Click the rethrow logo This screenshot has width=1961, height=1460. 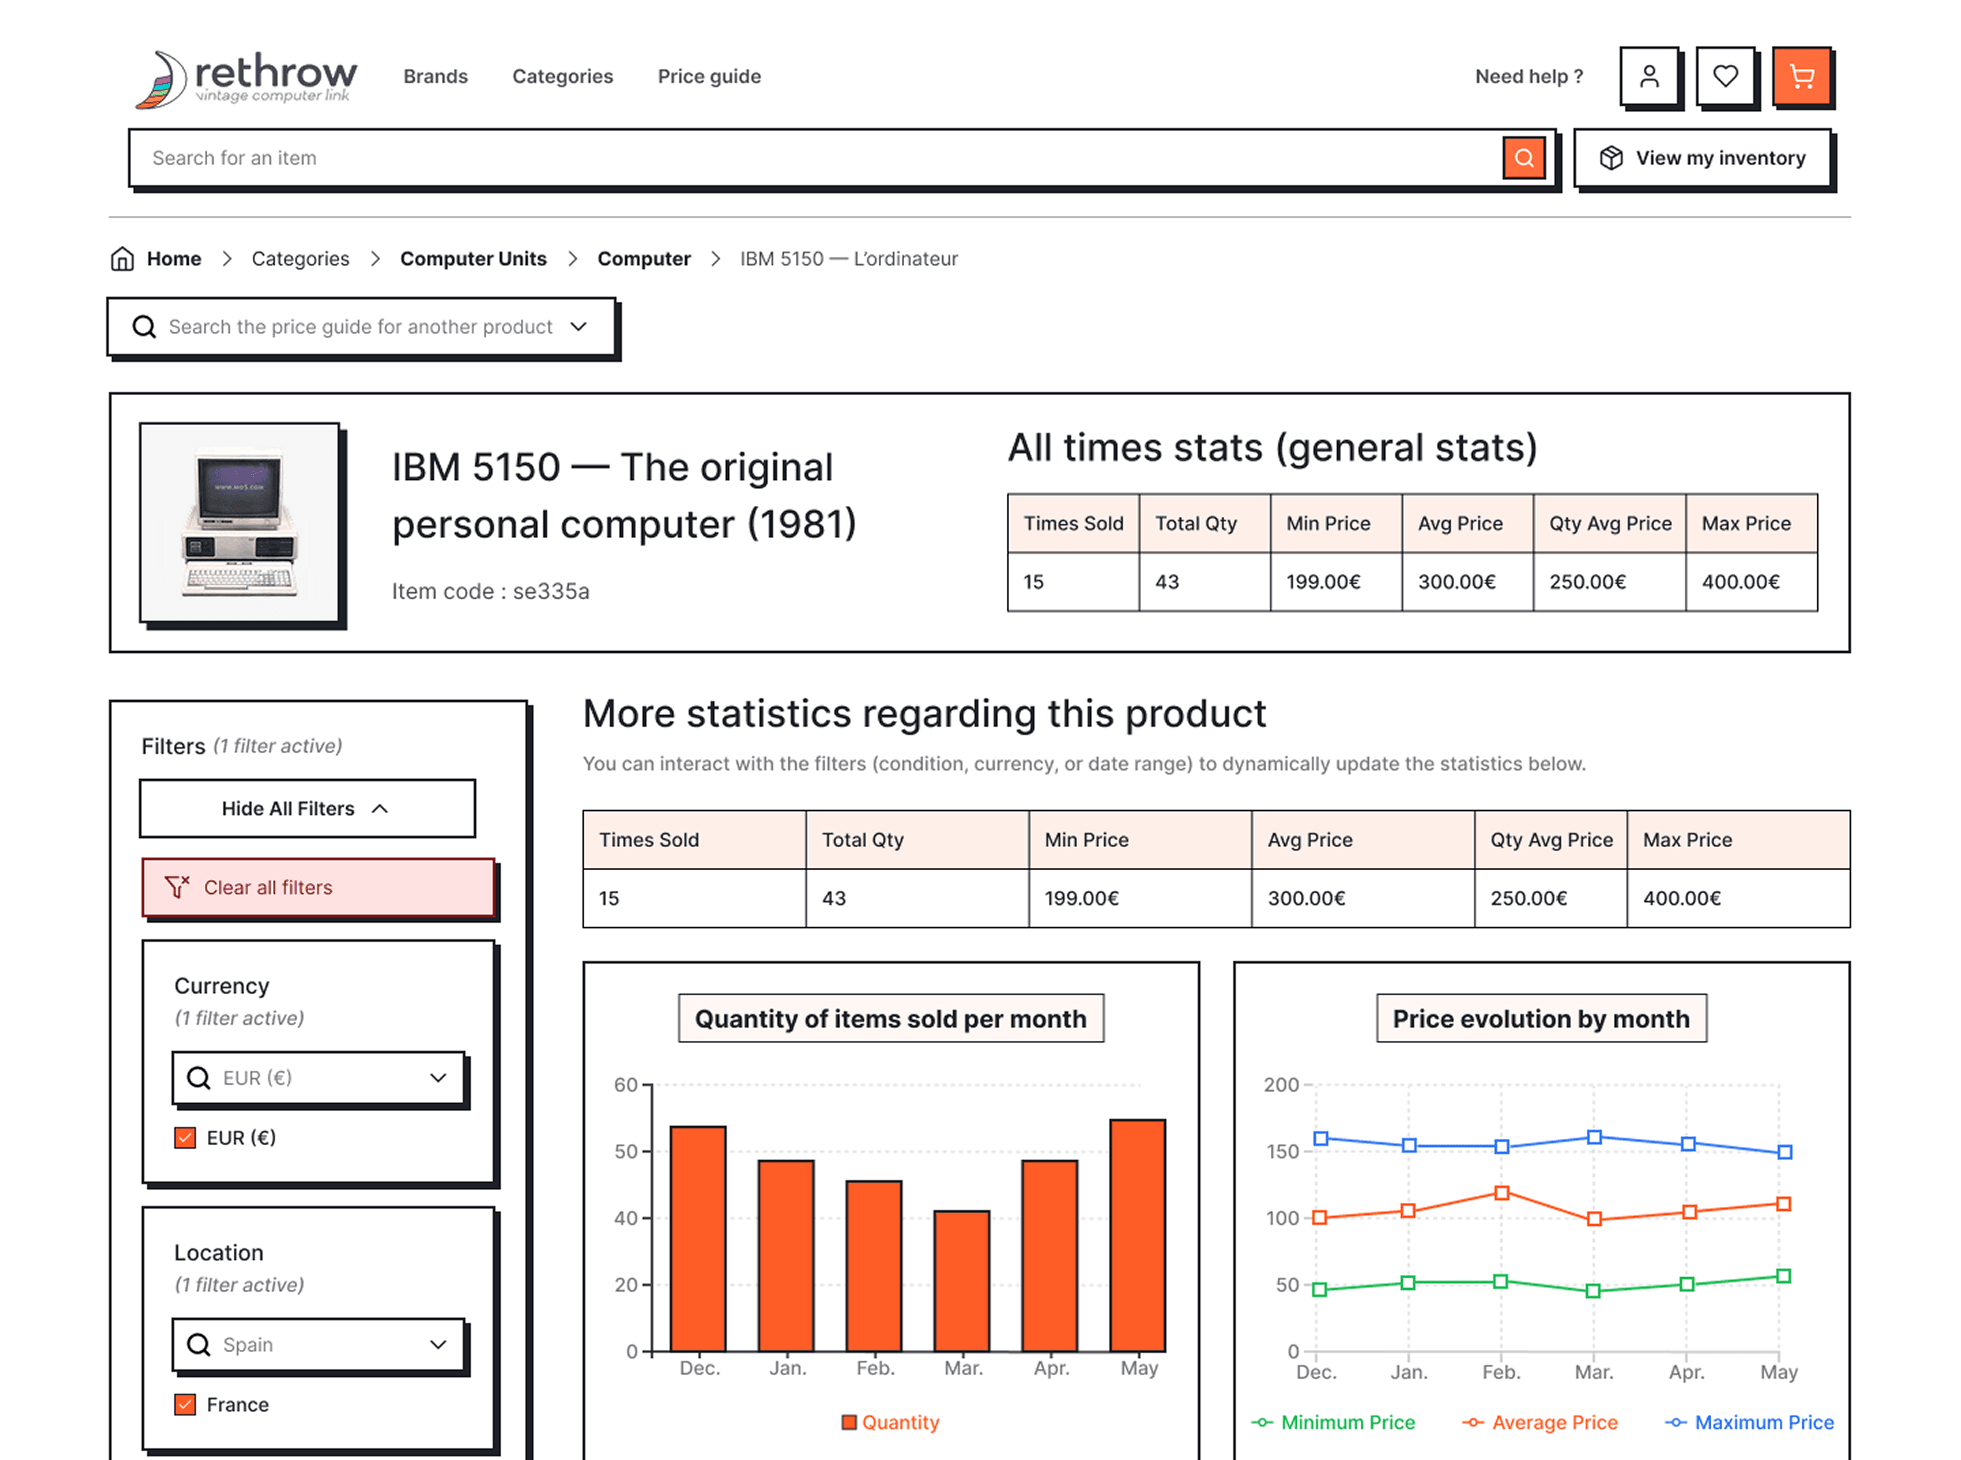(246, 79)
